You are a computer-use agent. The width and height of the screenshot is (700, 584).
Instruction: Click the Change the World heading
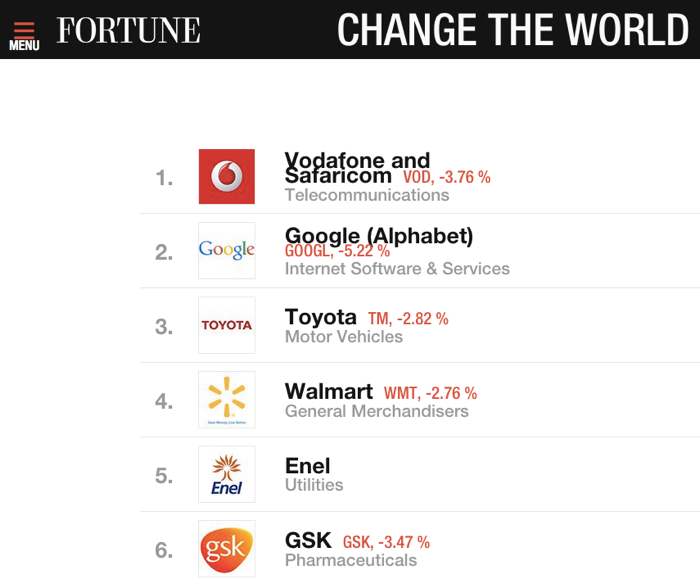(x=513, y=30)
